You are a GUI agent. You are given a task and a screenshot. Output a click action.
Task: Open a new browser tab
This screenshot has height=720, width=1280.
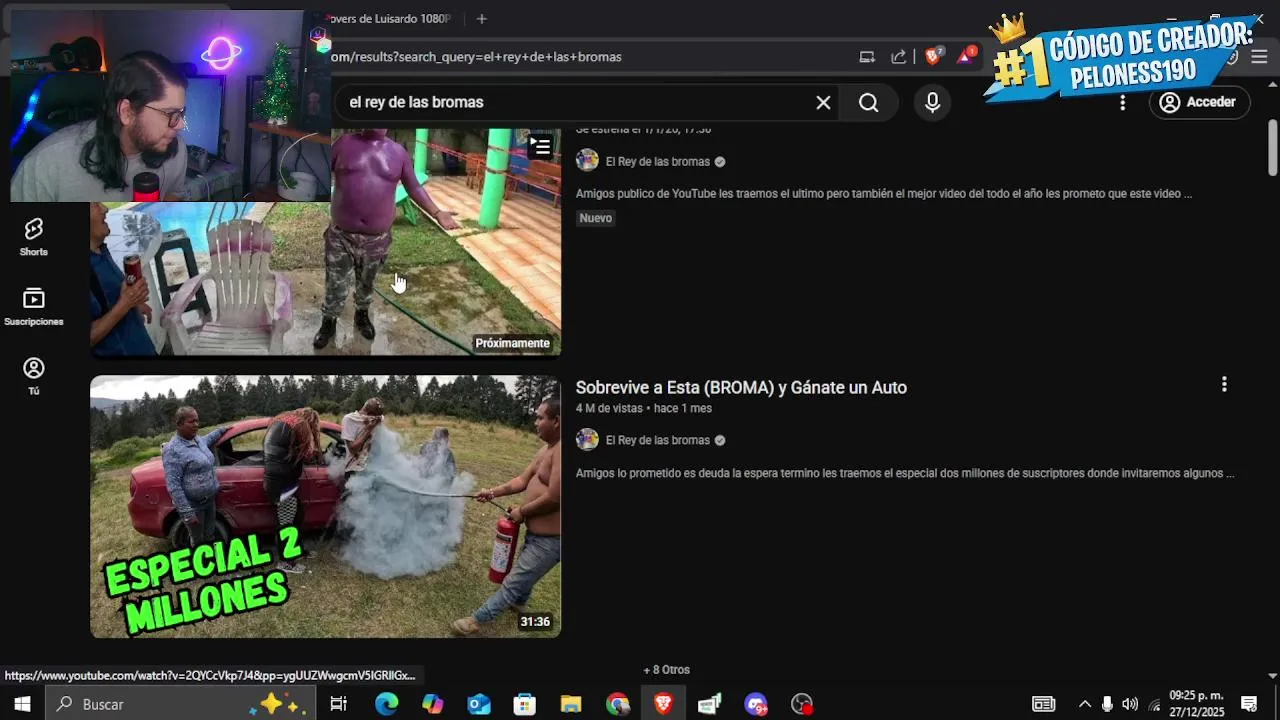[481, 19]
